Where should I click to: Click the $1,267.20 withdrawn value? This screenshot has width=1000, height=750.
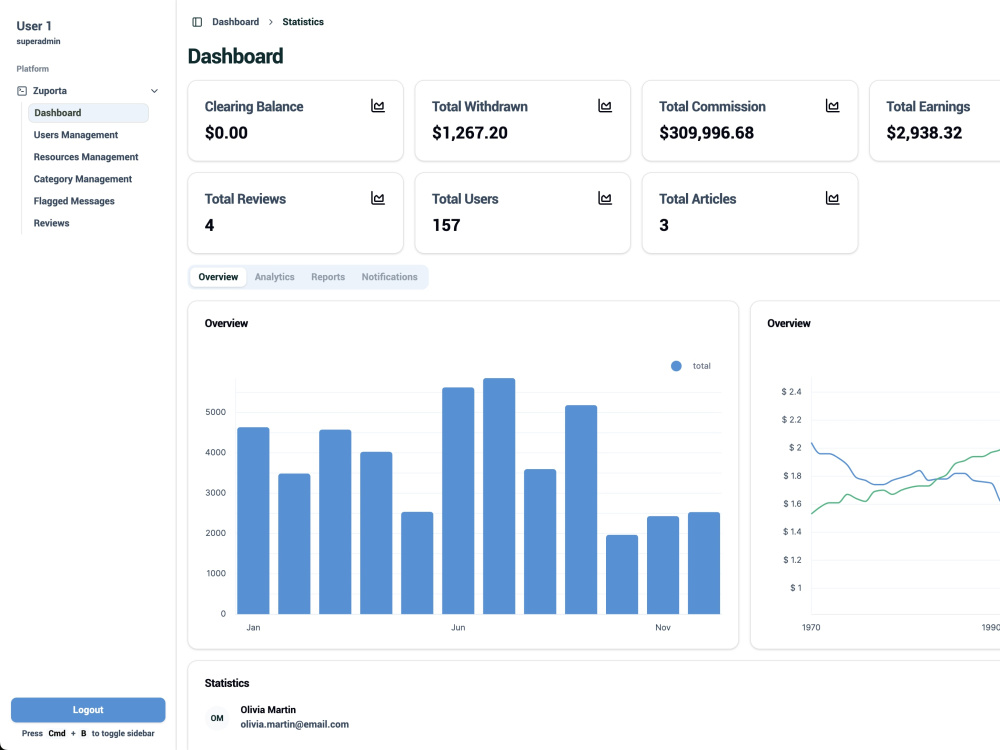[x=469, y=133]
